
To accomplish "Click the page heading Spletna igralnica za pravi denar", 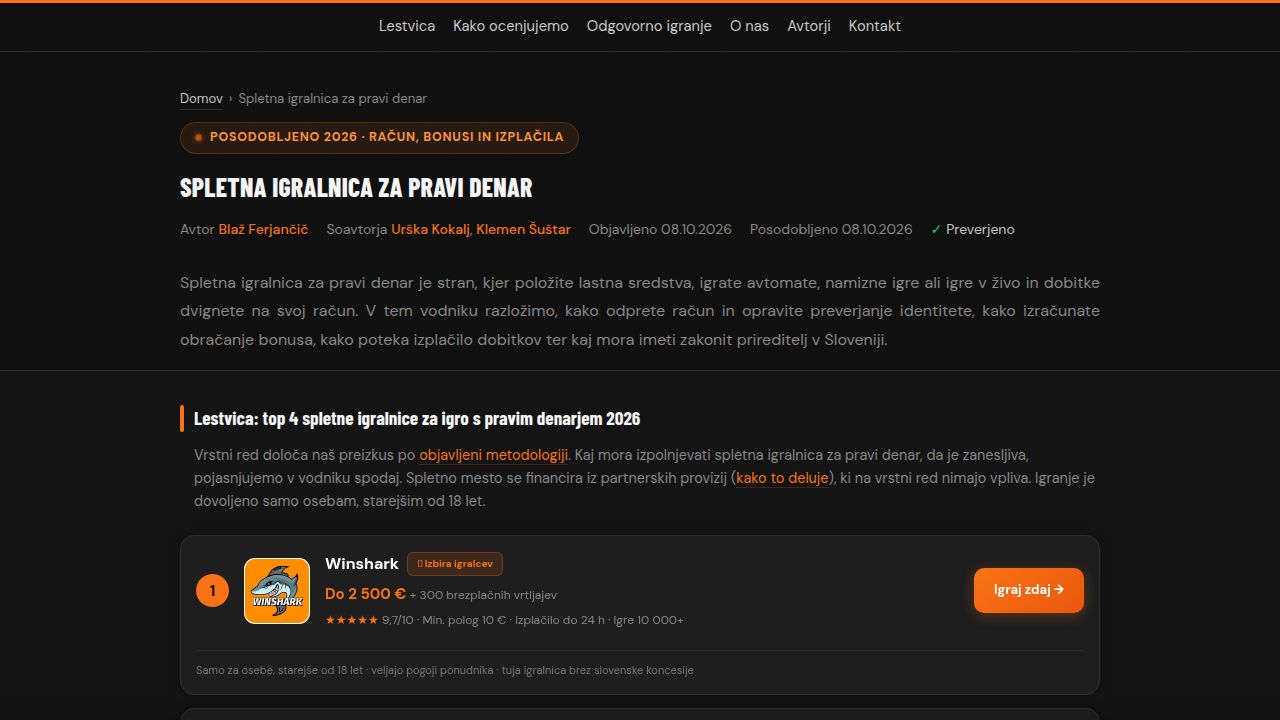I will tap(356, 187).
